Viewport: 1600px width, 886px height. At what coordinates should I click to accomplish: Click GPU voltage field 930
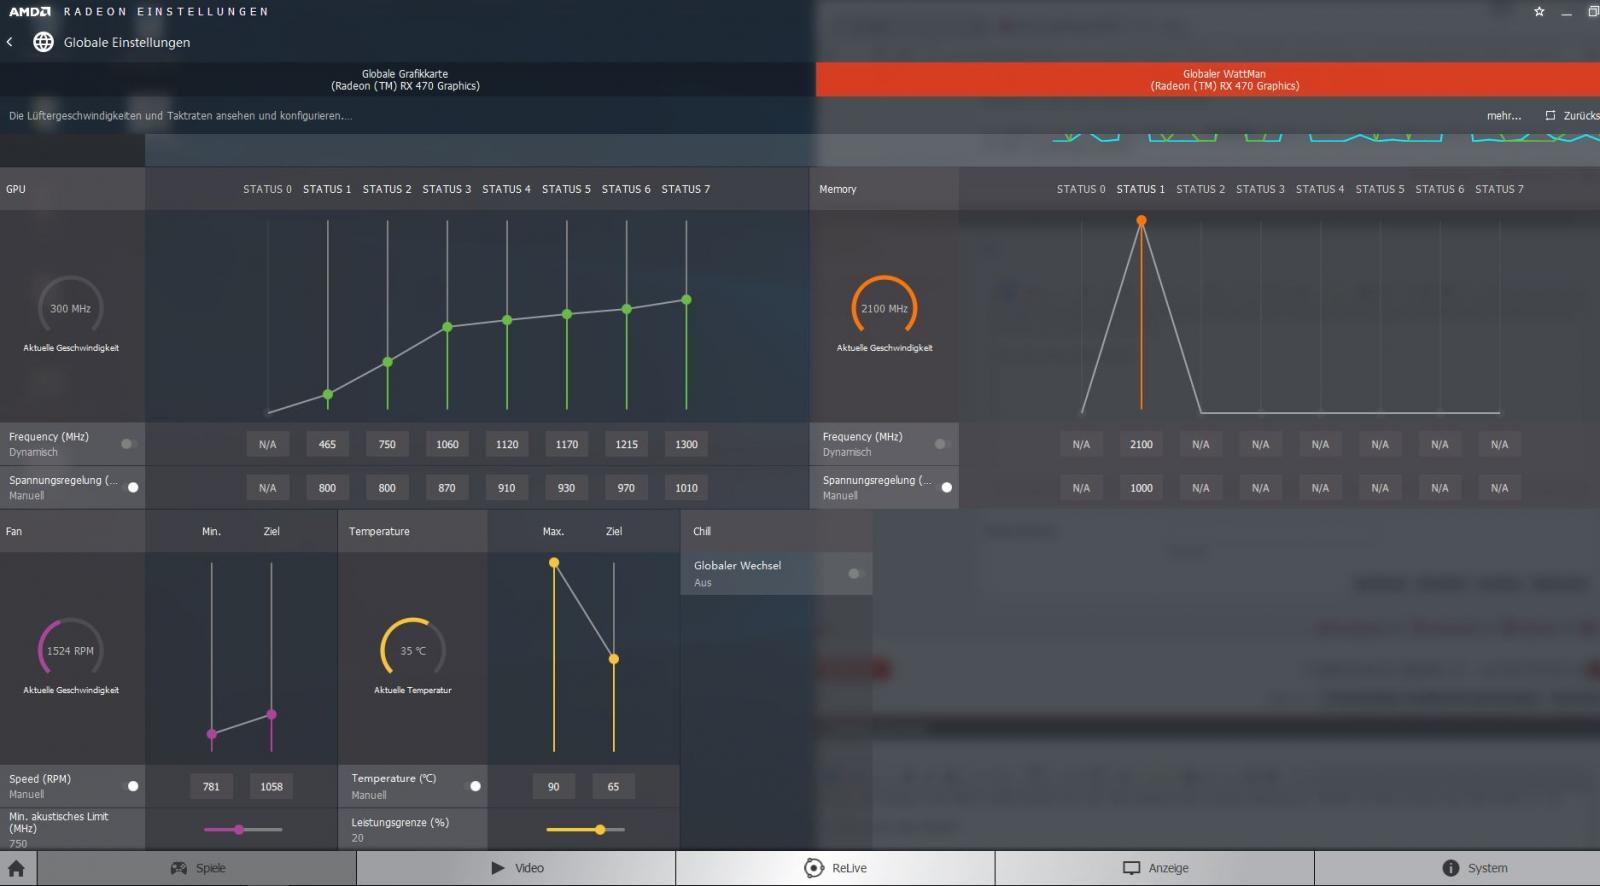click(567, 488)
